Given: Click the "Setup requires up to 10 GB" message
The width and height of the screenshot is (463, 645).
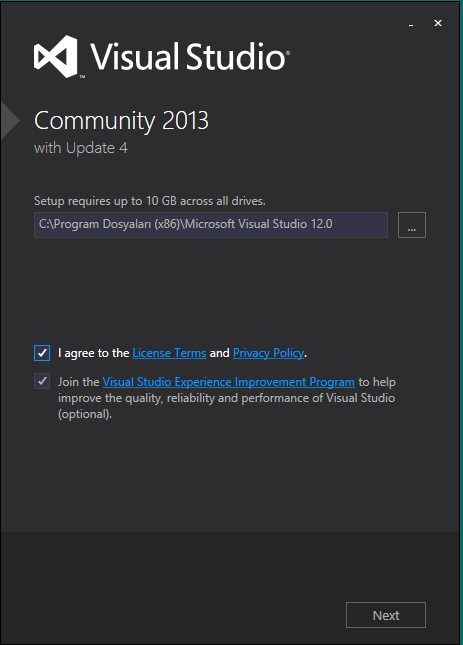Looking at the screenshot, I should (150, 201).
